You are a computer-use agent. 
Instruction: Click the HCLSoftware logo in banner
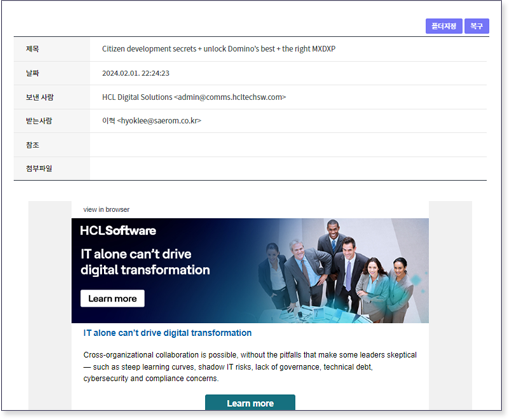[118, 231]
